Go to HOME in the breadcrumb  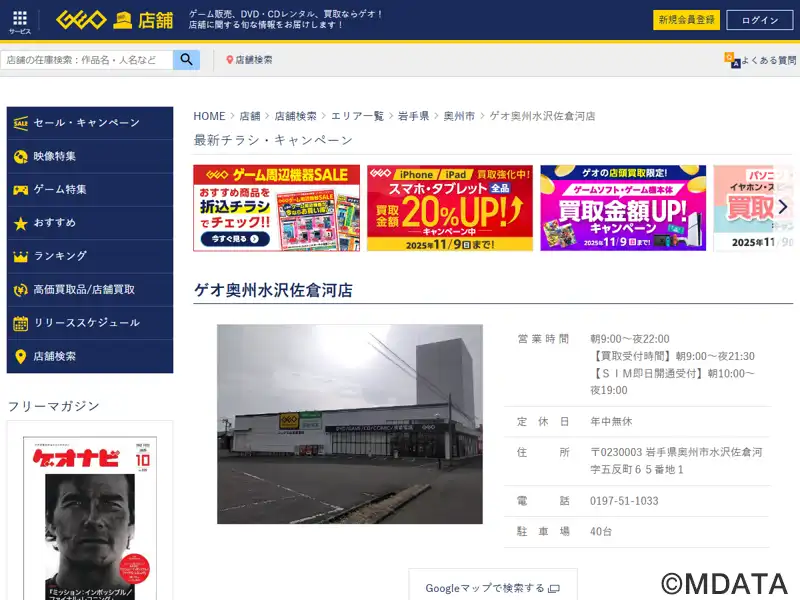pyautogui.click(x=209, y=116)
